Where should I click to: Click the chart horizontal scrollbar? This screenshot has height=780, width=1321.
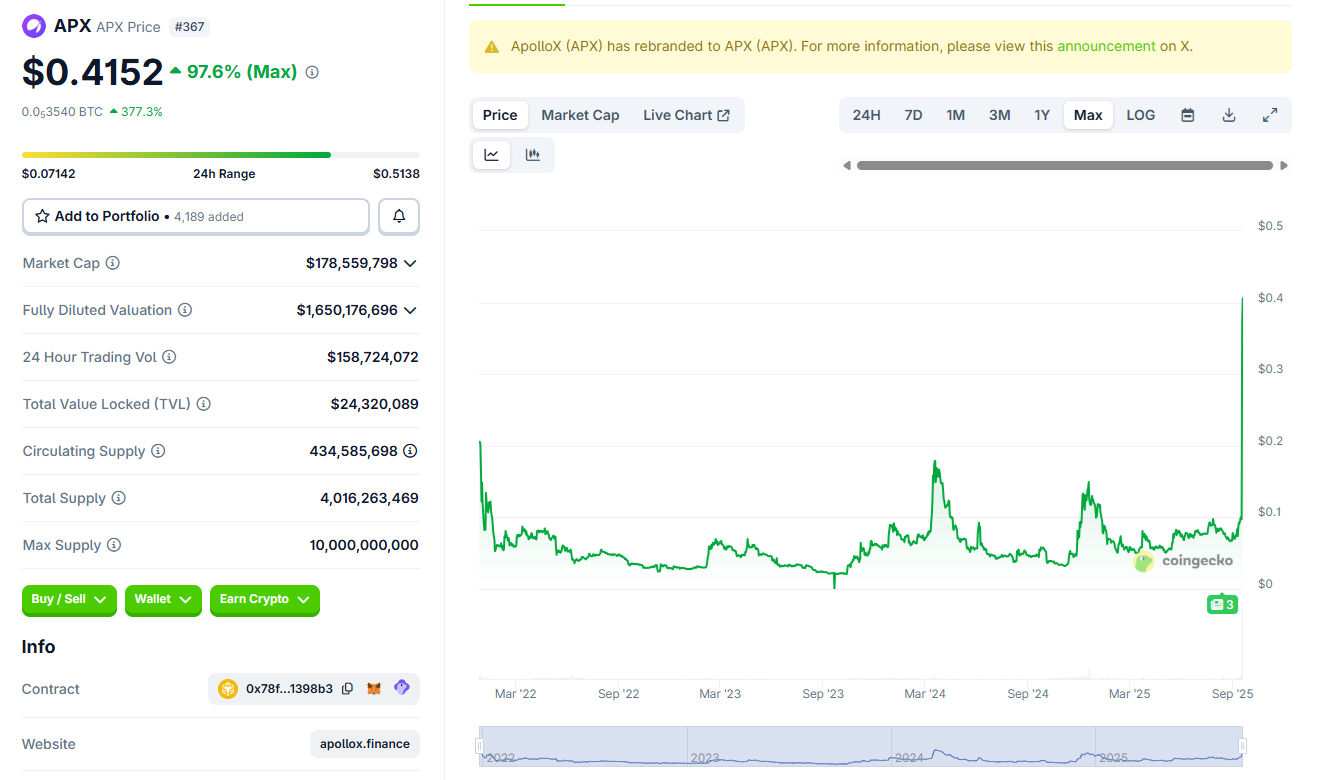pos(1064,166)
